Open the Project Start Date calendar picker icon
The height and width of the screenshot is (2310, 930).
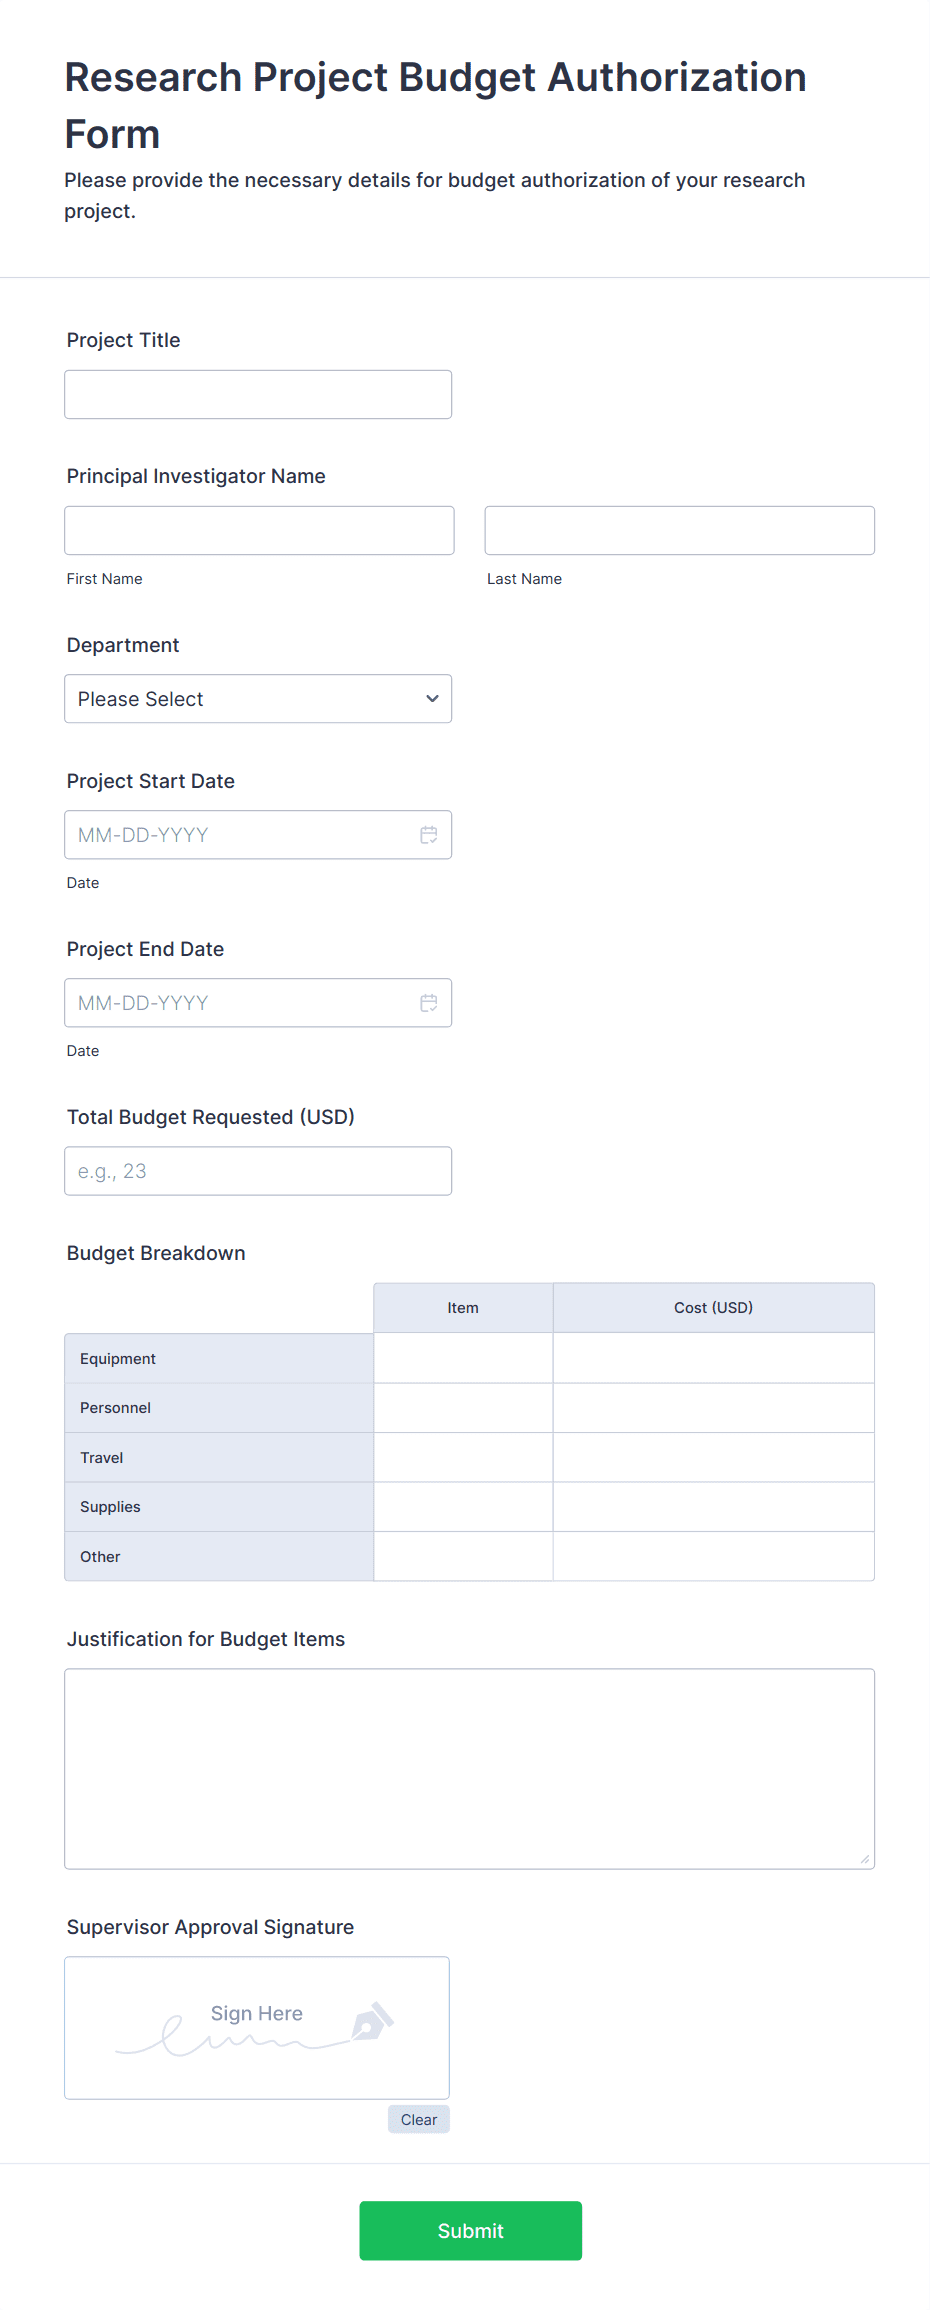pos(429,835)
